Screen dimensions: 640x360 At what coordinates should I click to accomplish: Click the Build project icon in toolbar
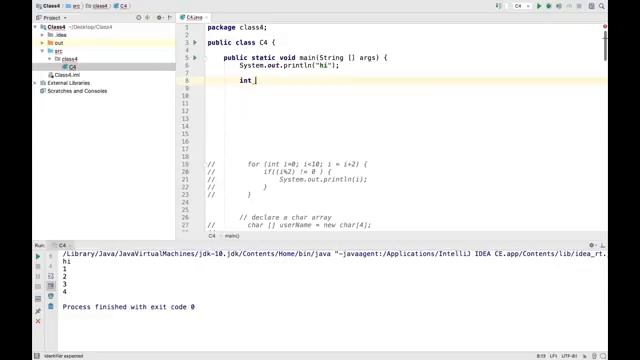point(499,6)
